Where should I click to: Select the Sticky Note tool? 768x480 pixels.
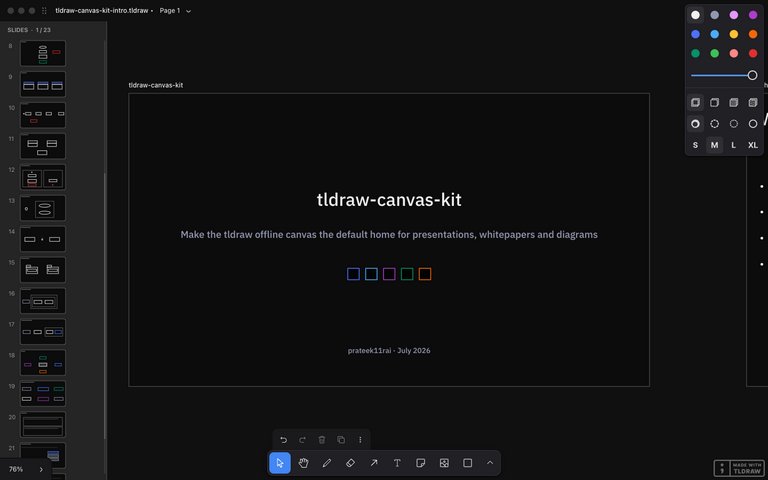[421, 463]
